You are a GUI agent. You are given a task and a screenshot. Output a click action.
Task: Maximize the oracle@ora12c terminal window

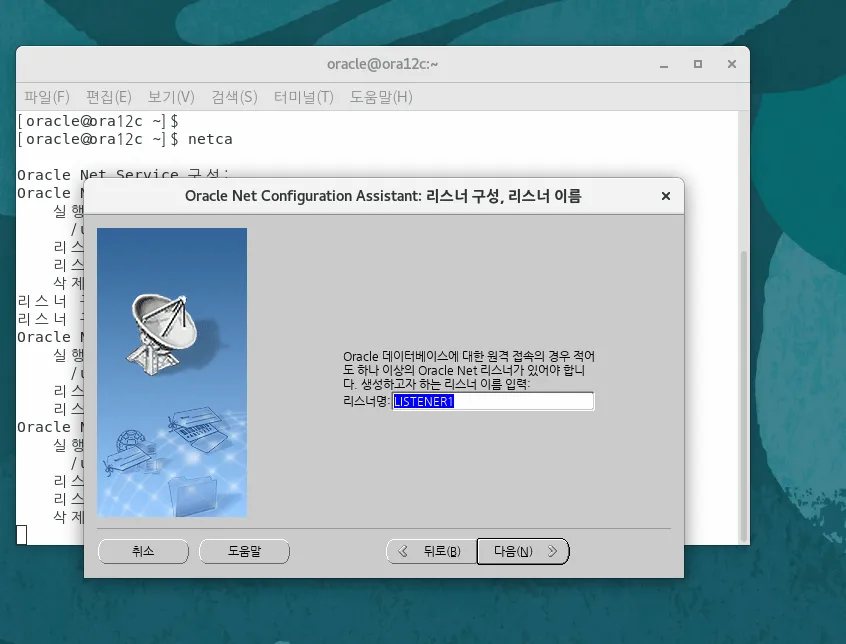point(698,64)
